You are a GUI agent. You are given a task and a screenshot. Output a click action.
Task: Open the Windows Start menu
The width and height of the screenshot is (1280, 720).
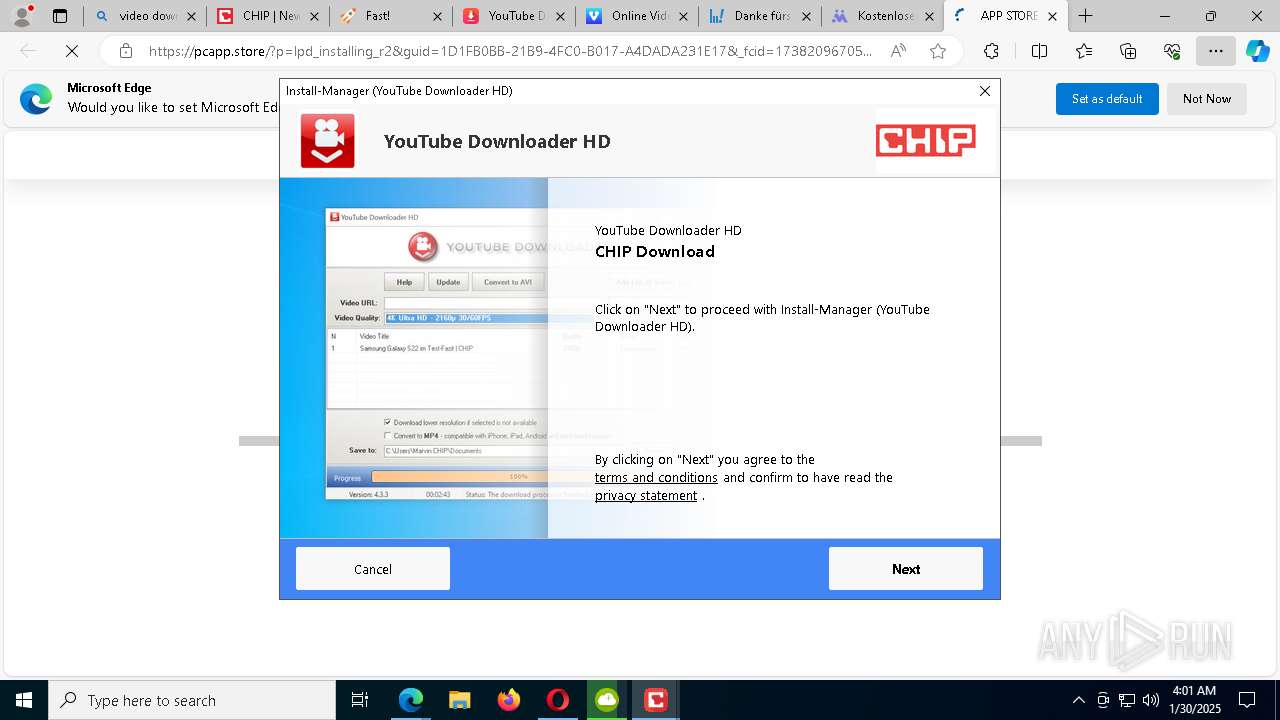pyautogui.click(x=23, y=700)
